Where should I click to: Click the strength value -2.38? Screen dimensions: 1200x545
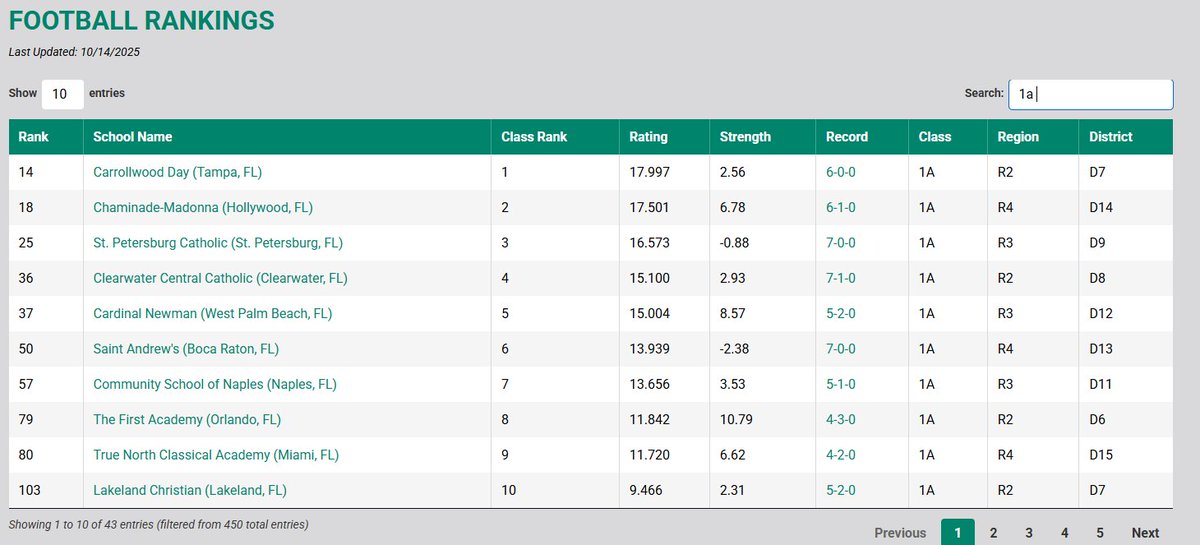(x=735, y=349)
